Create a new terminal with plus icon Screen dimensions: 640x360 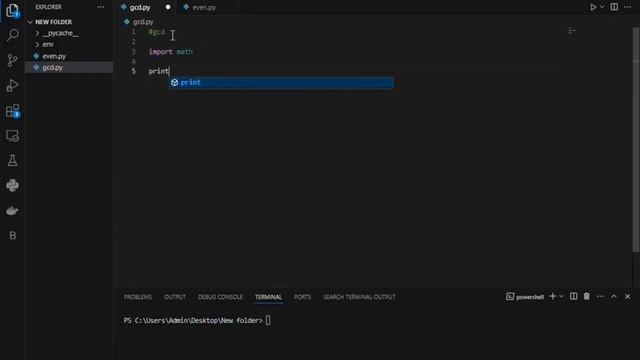point(552,296)
